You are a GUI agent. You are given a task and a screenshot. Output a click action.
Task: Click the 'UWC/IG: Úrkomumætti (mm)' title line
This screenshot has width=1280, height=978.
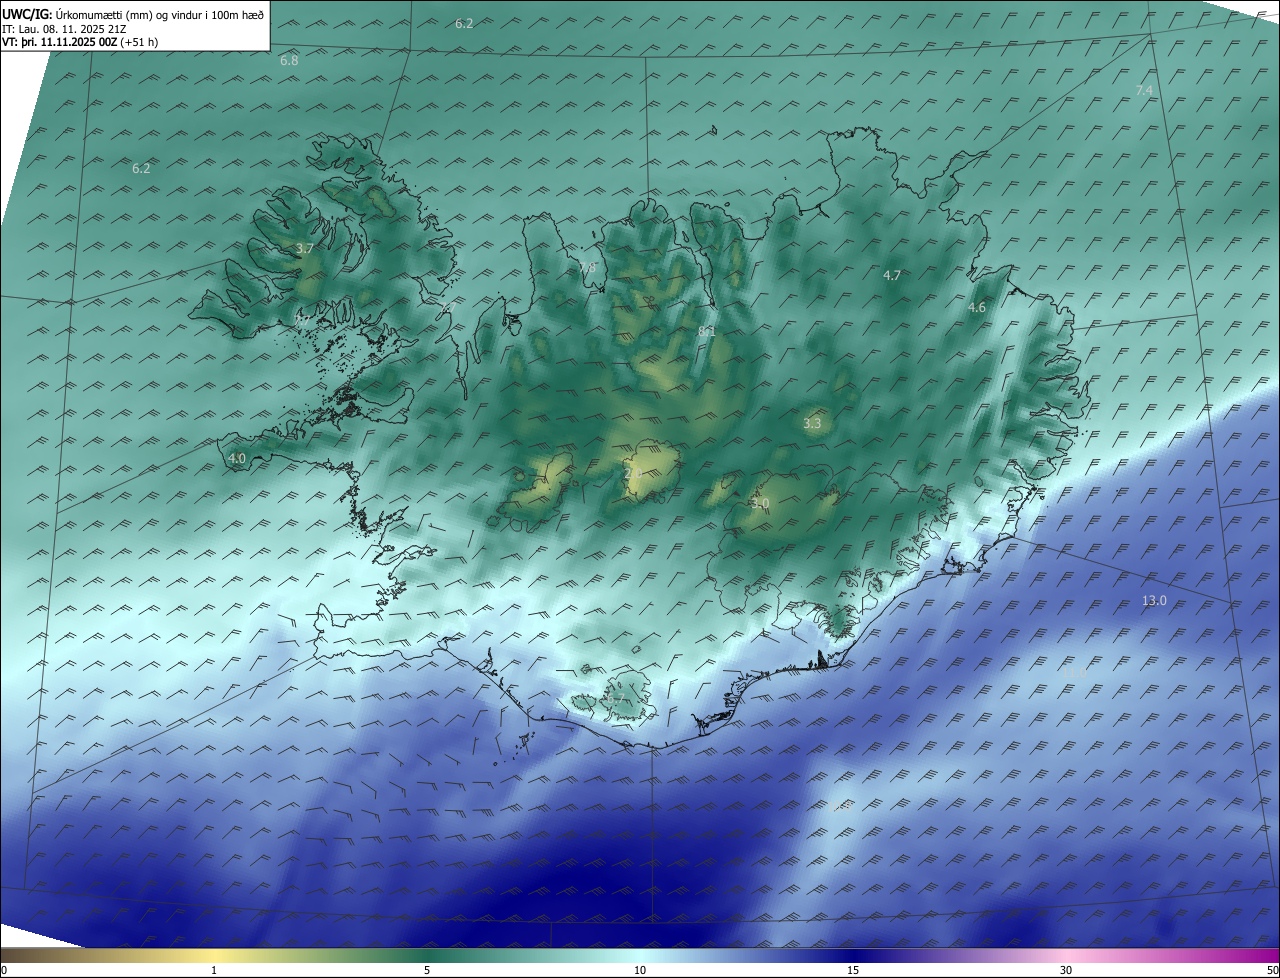[x=133, y=14]
